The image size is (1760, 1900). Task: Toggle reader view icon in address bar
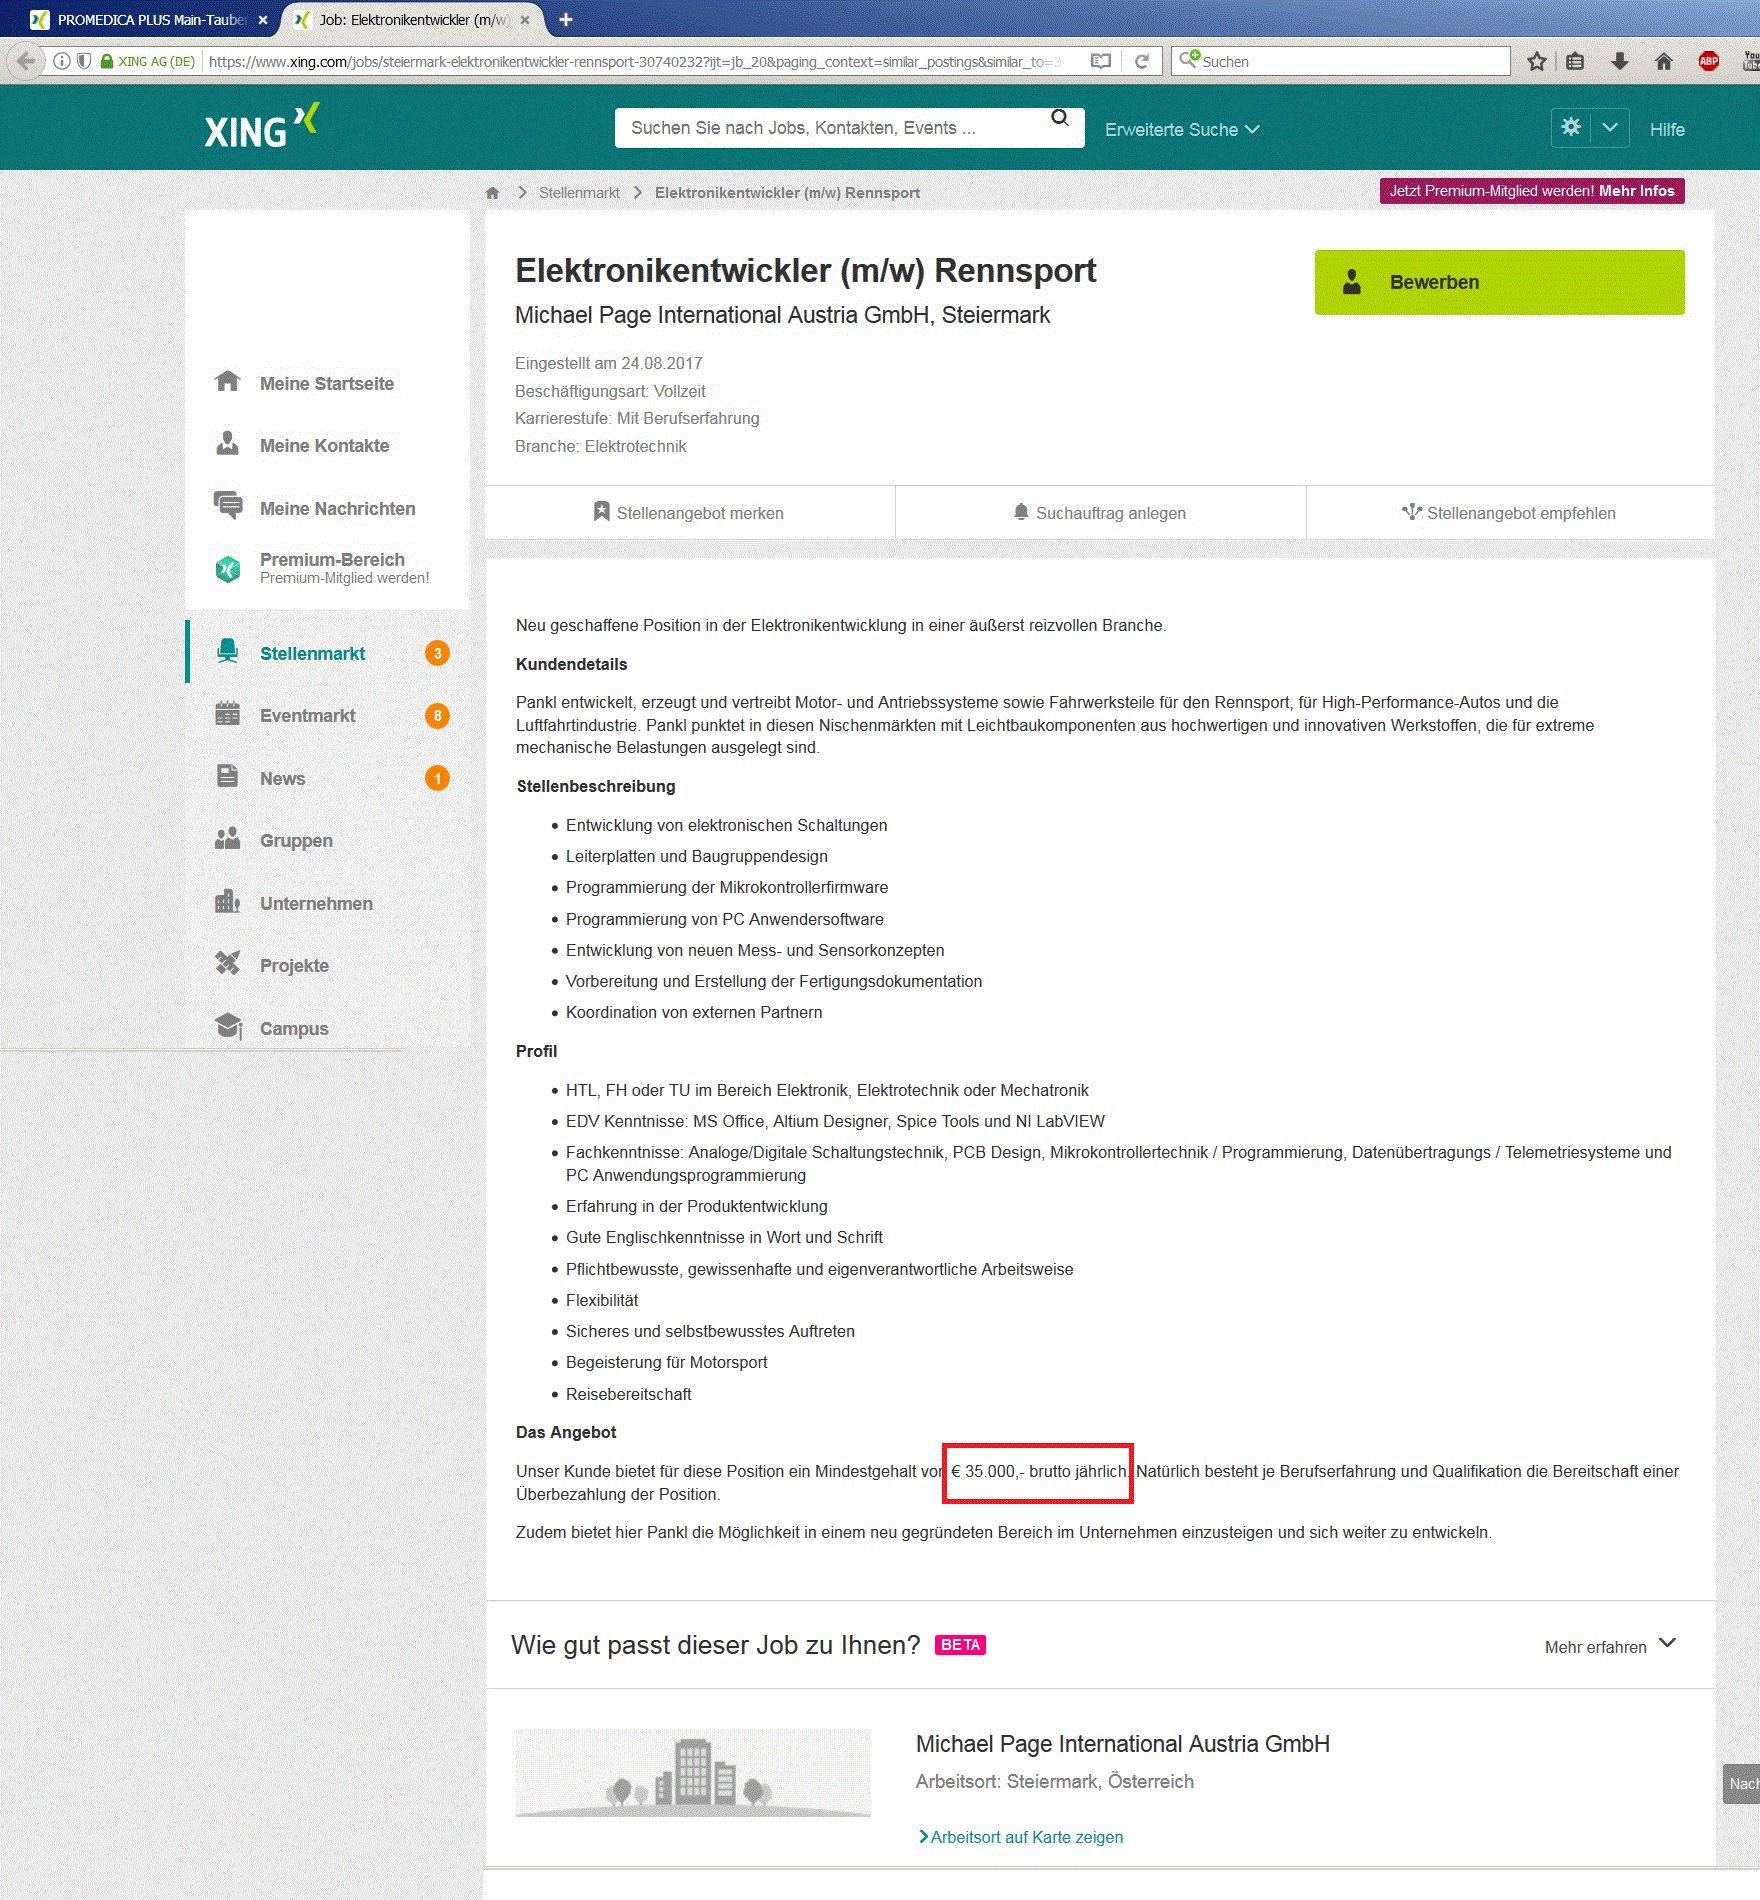1101,61
